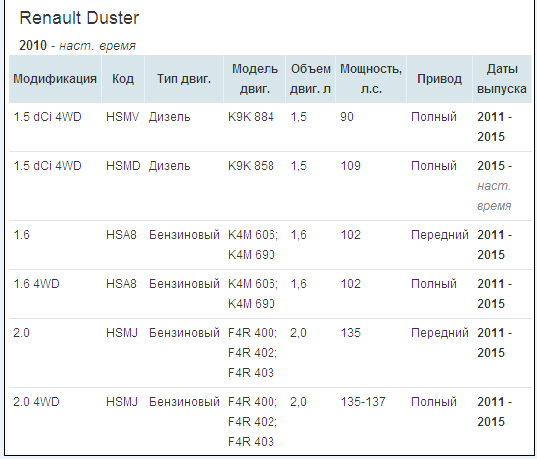Select engine model K9K 884
Screen dimensions: 537x459
251,117
